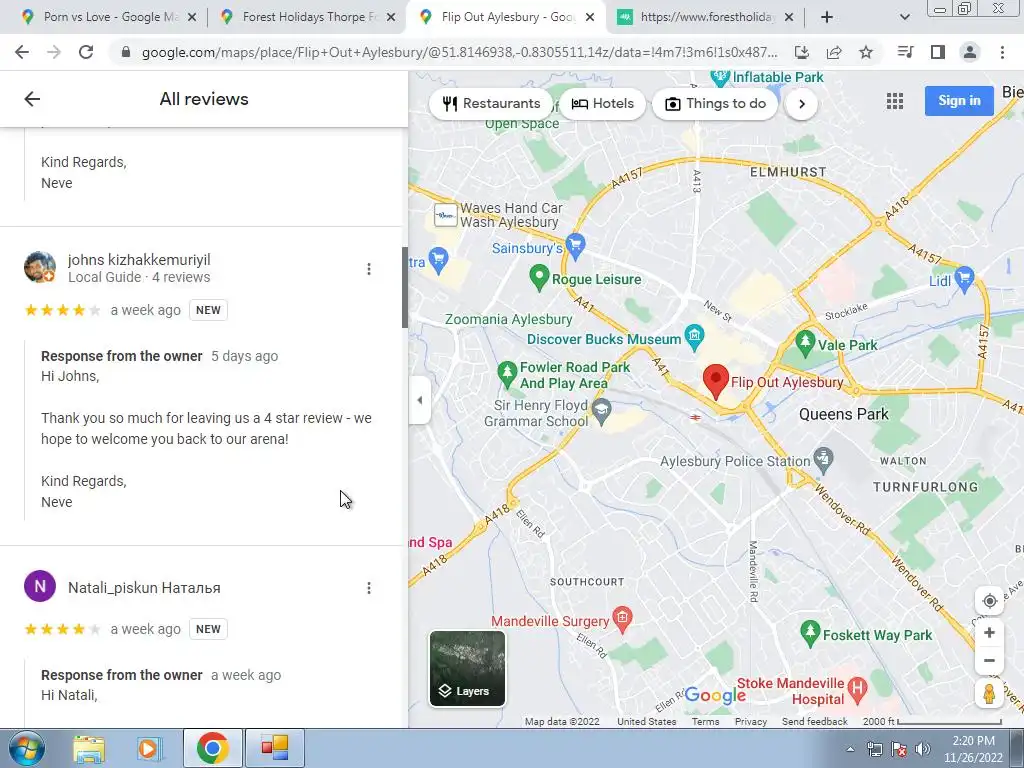Open media control icon in toolbar
Image resolution: width=1024 pixels, height=768 pixels.
(906, 52)
